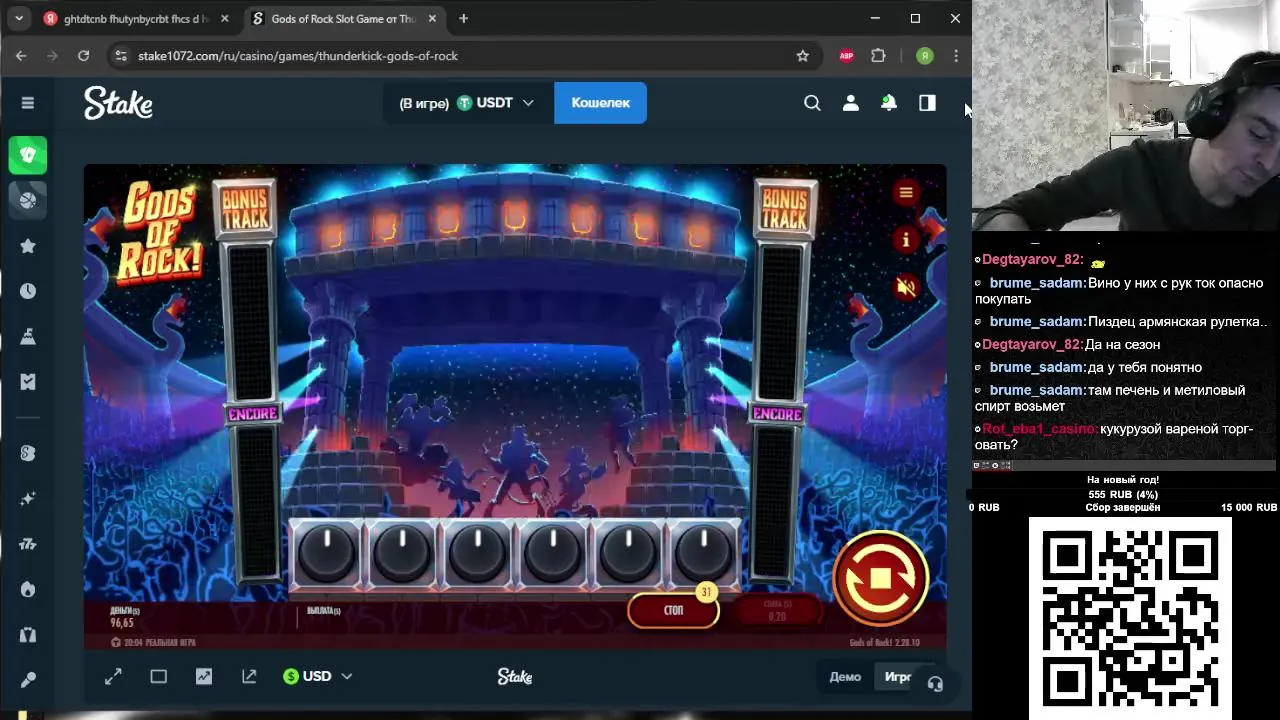The height and width of the screenshot is (720, 1280).
Task: Open the notifications bell icon
Action: pos(888,103)
